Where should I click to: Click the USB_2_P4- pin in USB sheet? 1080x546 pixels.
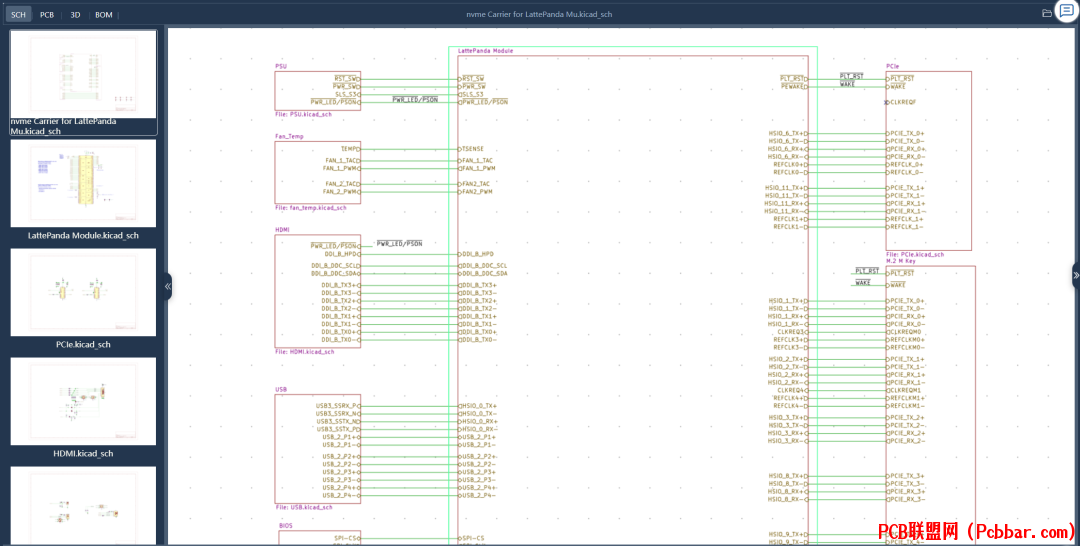[342, 495]
